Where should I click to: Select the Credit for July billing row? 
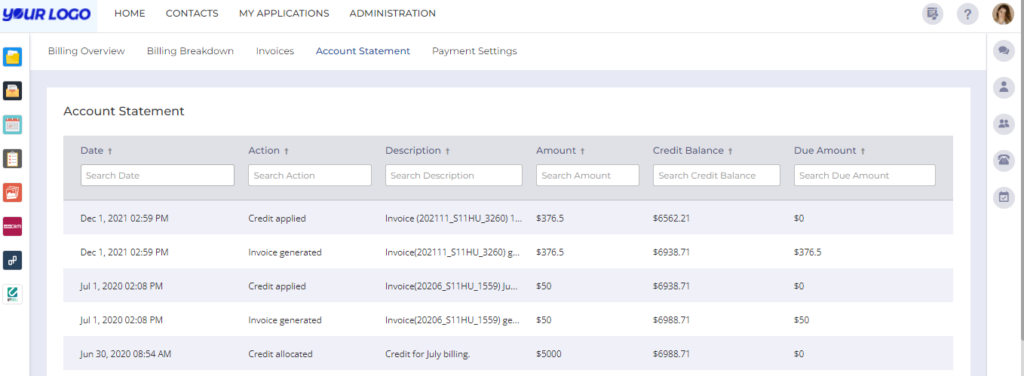pos(508,354)
